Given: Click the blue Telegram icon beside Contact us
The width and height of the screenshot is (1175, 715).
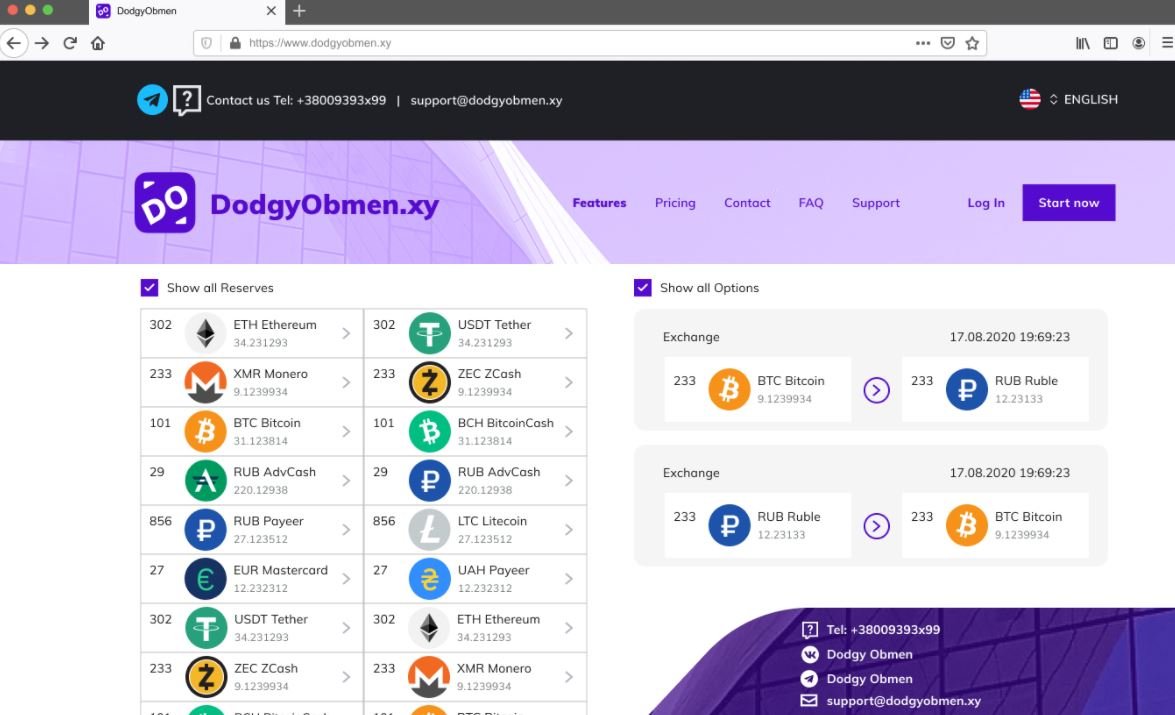Looking at the screenshot, I should click(152, 100).
